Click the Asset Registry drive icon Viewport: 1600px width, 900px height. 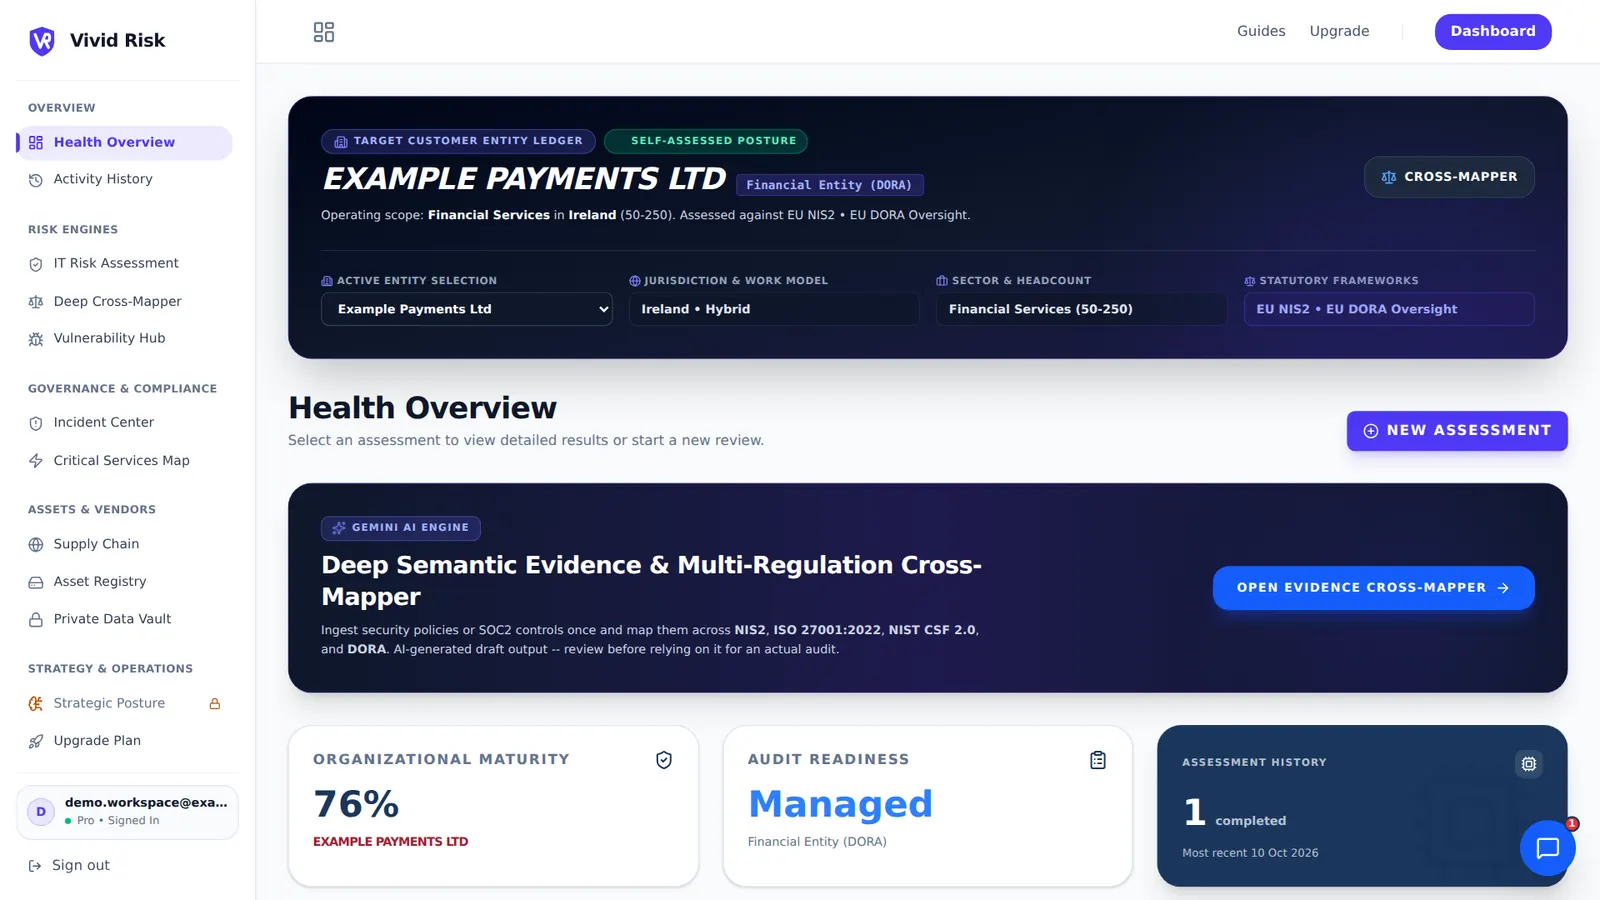[x=36, y=582]
